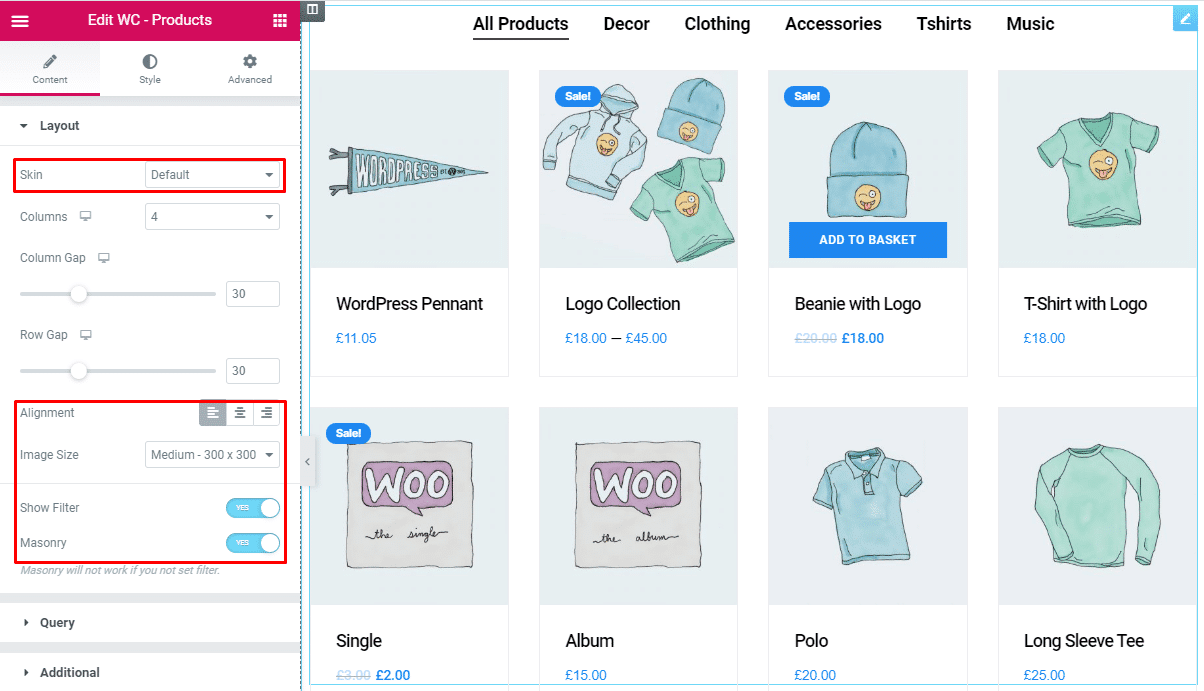Toggle the Show Filter switch

[x=252, y=508]
